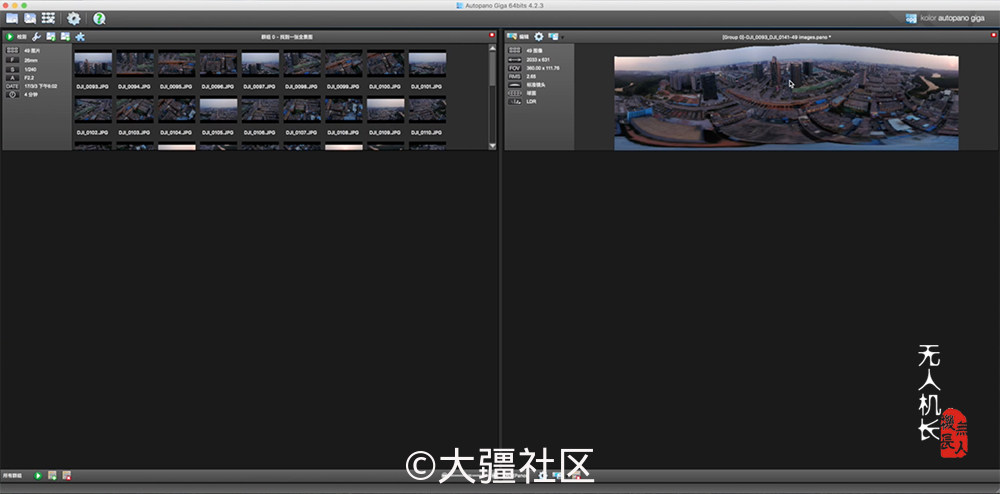Click the remove group icon in bottom bar
This screenshot has width=1000, height=494.
pyautogui.click(x=66, y=476)
